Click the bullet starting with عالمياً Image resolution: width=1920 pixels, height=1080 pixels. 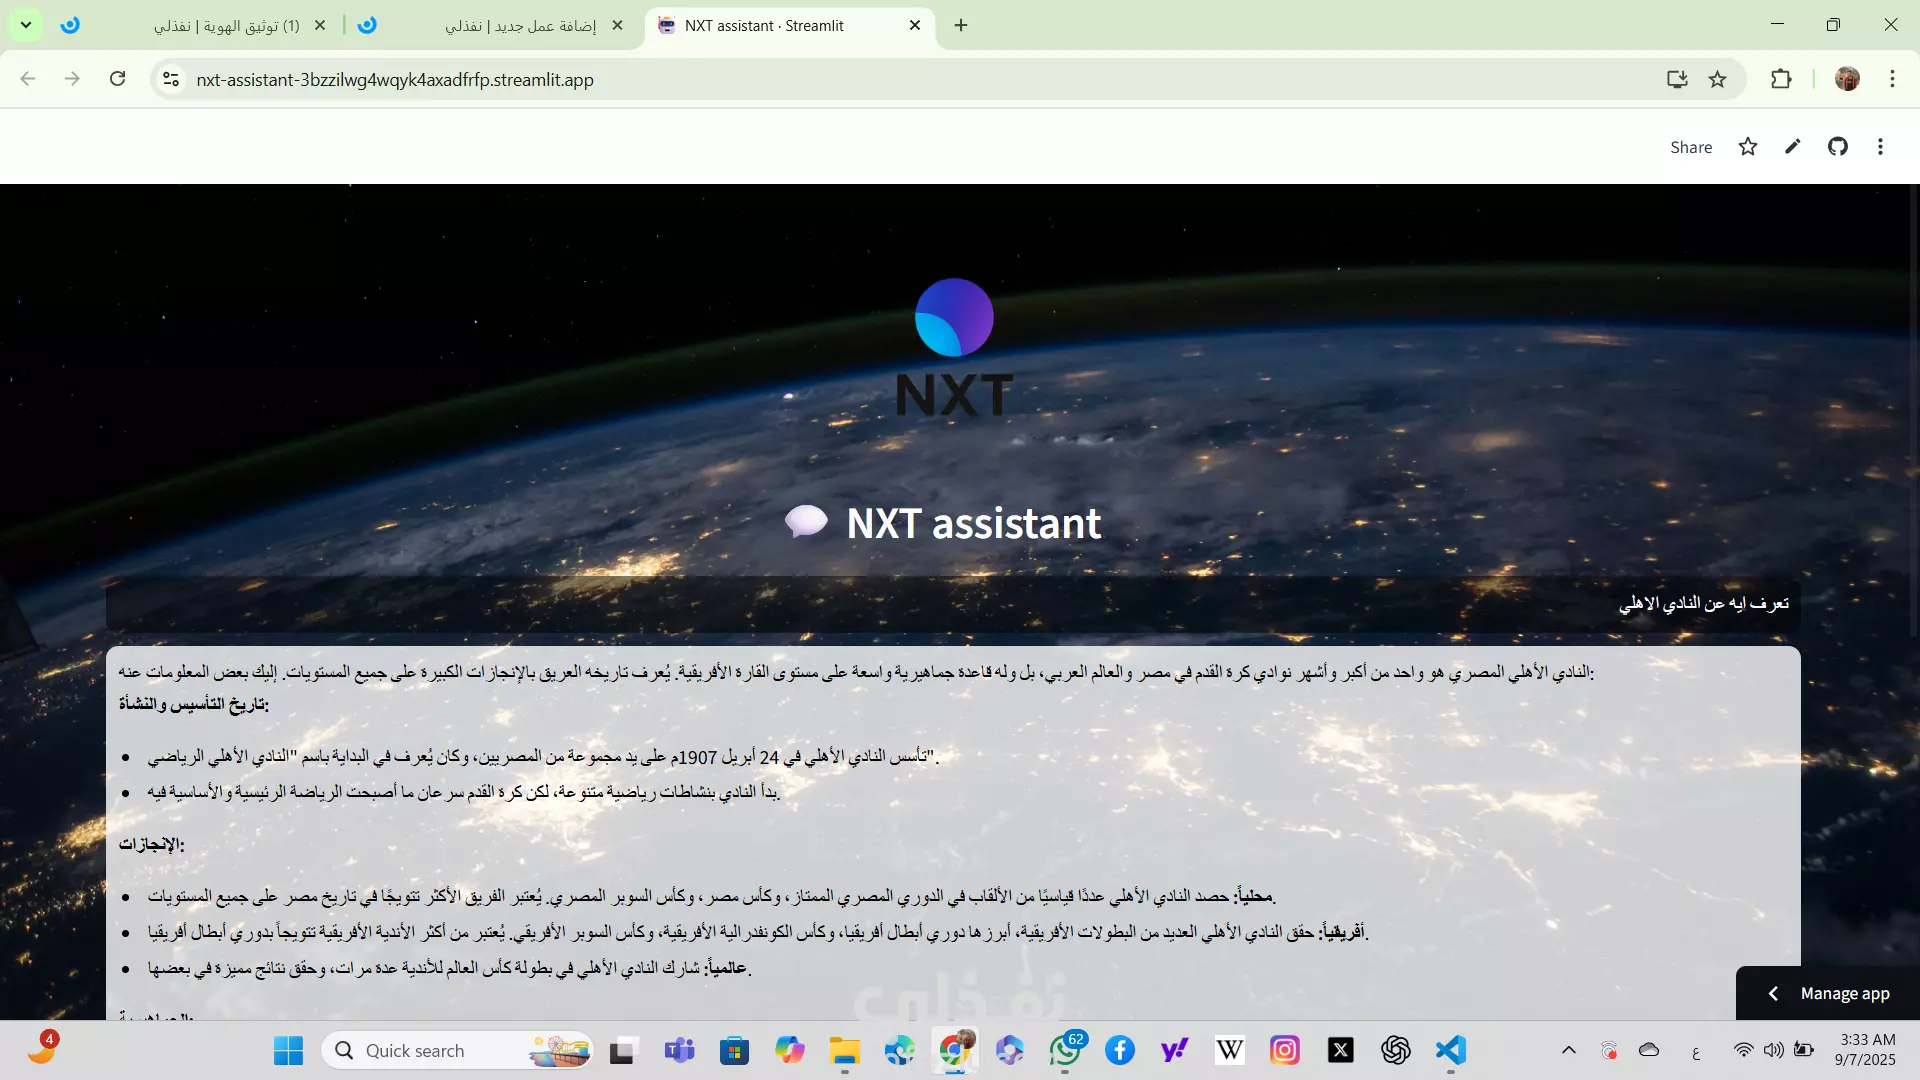click(x=449, y=968)
